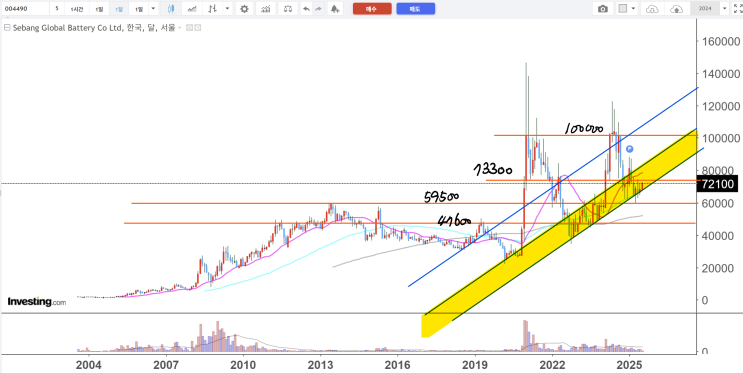Image resolution: width=743 pixels, height=373 pixels.
Task: Select the 1시간 interval
Action: click(x=77, y=9)
